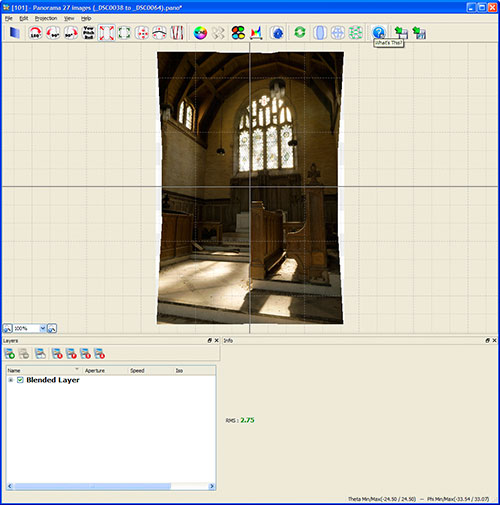The image size is (500, 505).
Task: Select the set center point tool
Action: tap(142, 33)
